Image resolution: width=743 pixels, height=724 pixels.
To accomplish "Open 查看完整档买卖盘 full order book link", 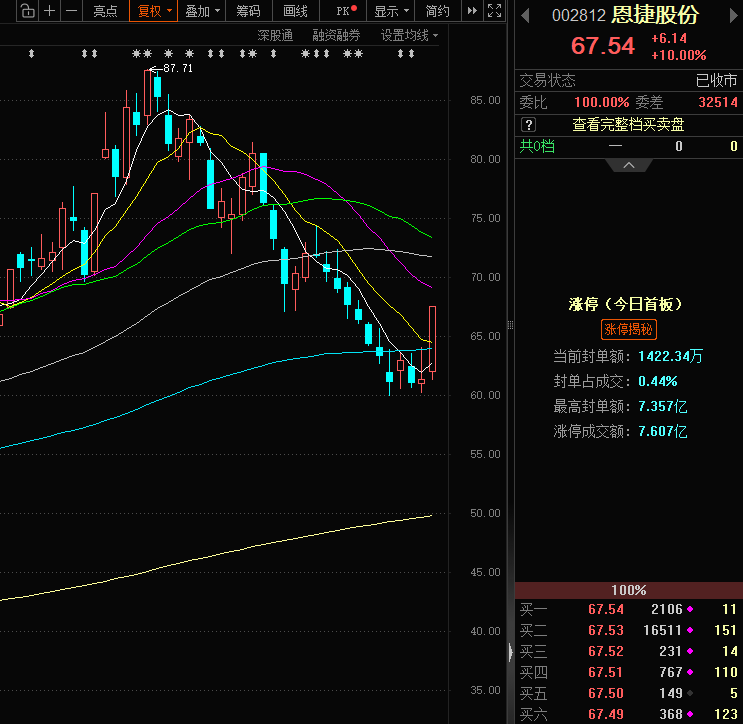I will point(628,125).
